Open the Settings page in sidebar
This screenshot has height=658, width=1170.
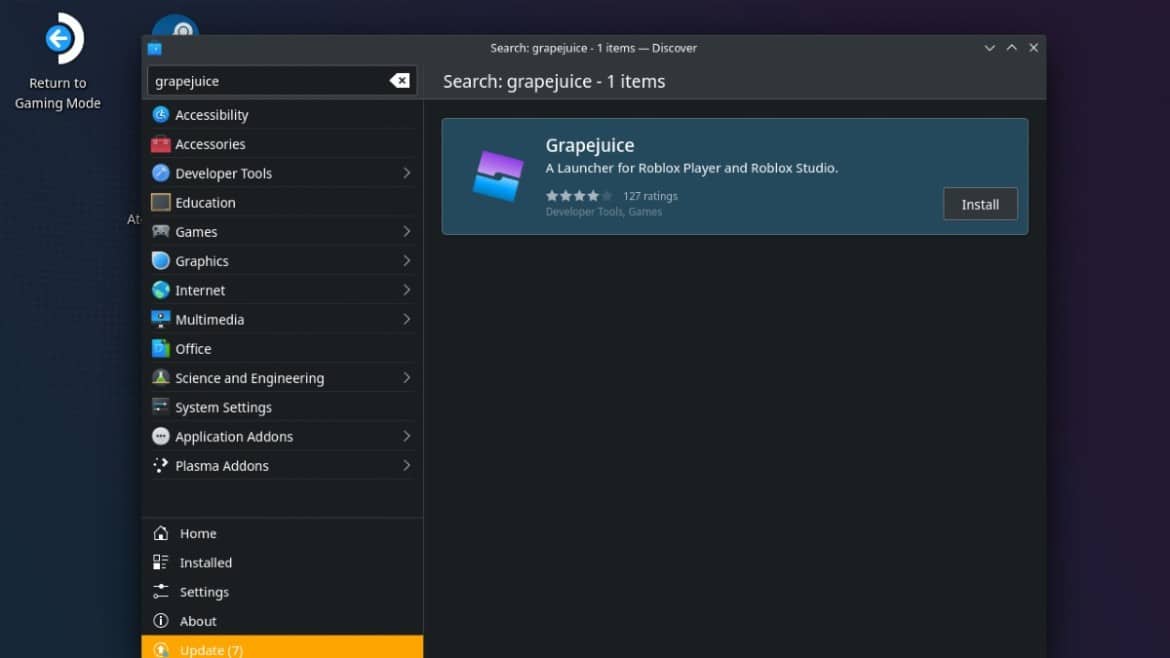tap(204, 592)
